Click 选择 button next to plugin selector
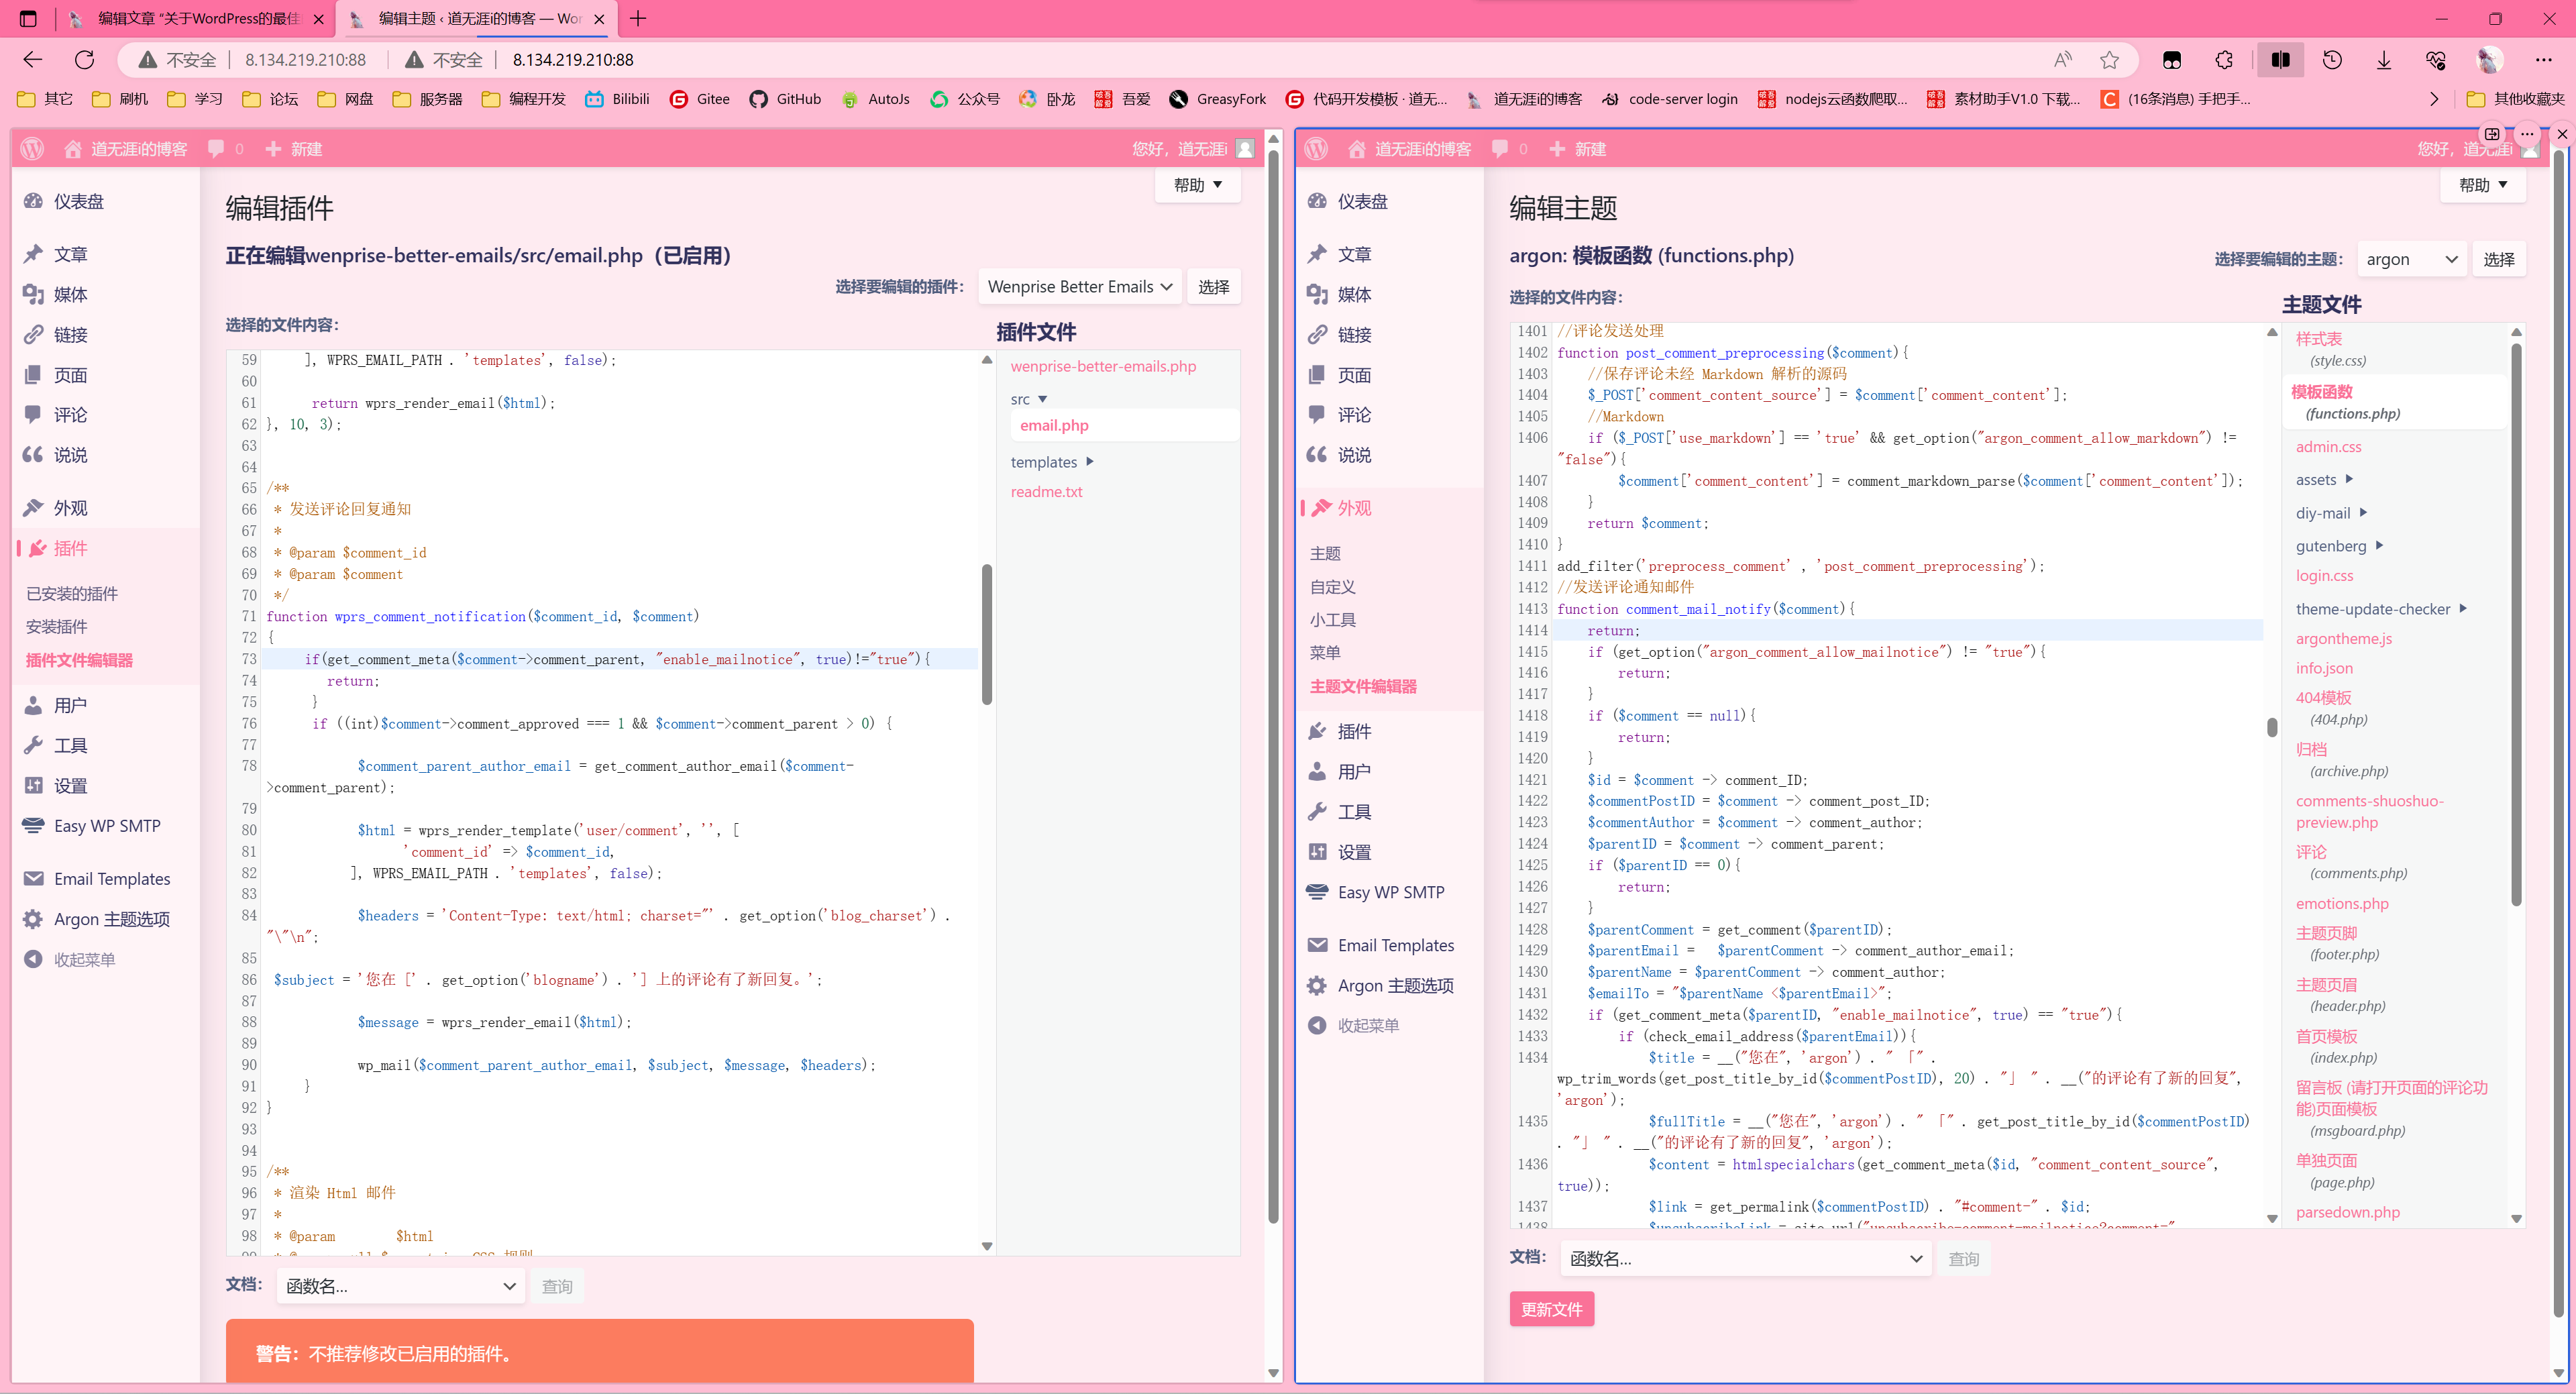Viewport: 2576px width, 1394px height. (x=1213, y=287)
